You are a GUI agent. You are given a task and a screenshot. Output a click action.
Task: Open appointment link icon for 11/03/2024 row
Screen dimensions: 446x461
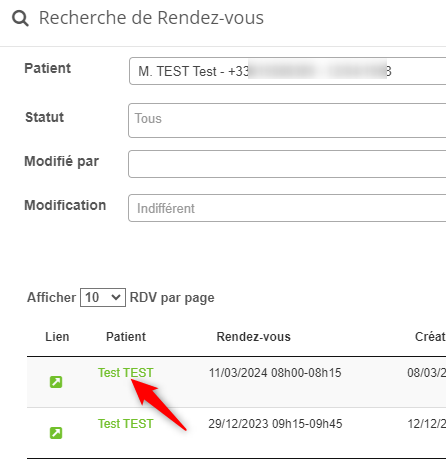click(56, 382)
